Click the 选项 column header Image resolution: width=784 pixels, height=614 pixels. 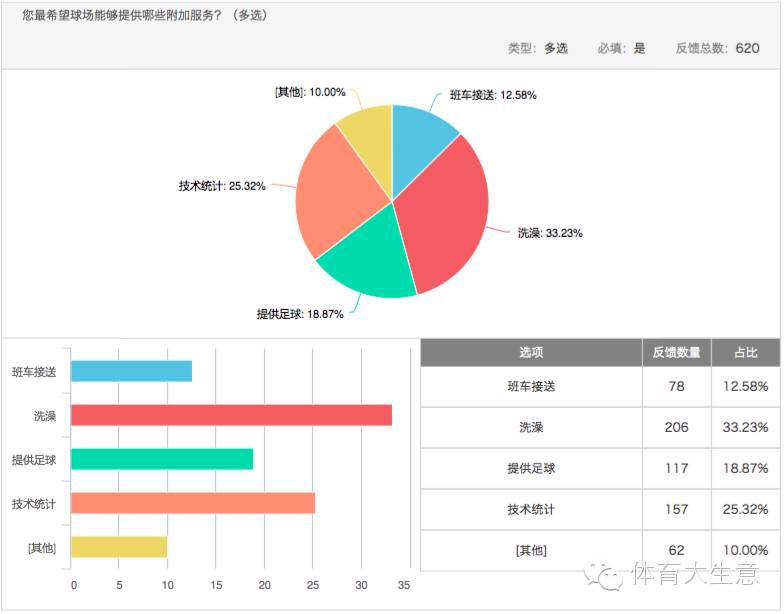531,352
